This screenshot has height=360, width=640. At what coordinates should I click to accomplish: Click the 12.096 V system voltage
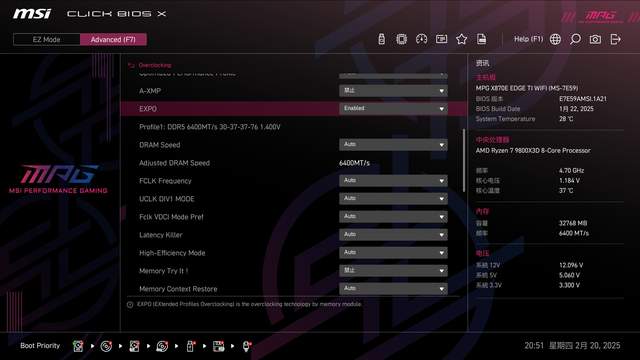[571, 265]
